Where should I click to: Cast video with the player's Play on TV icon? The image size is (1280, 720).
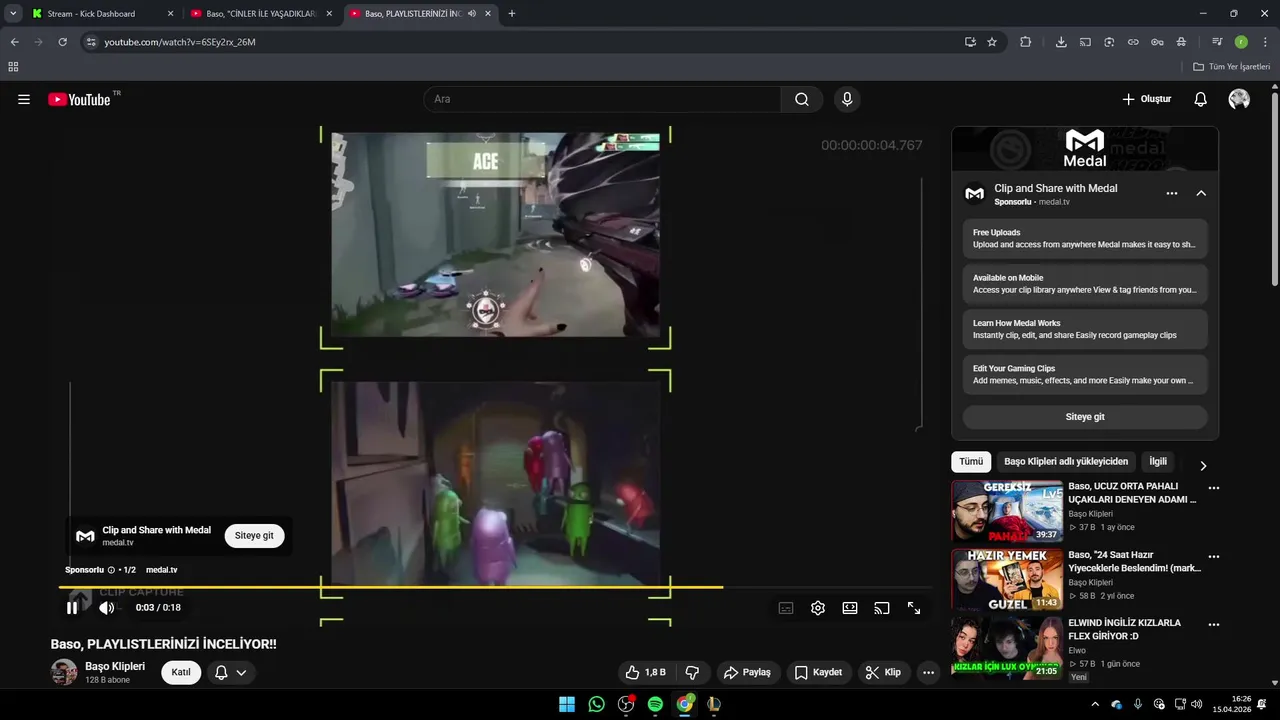click(882, 608)
